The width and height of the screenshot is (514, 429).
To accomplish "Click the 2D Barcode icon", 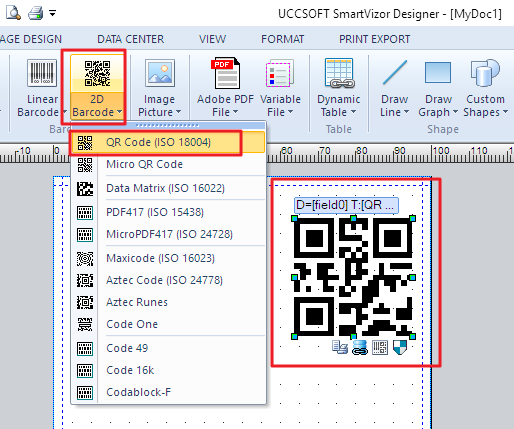I will 97,73.
